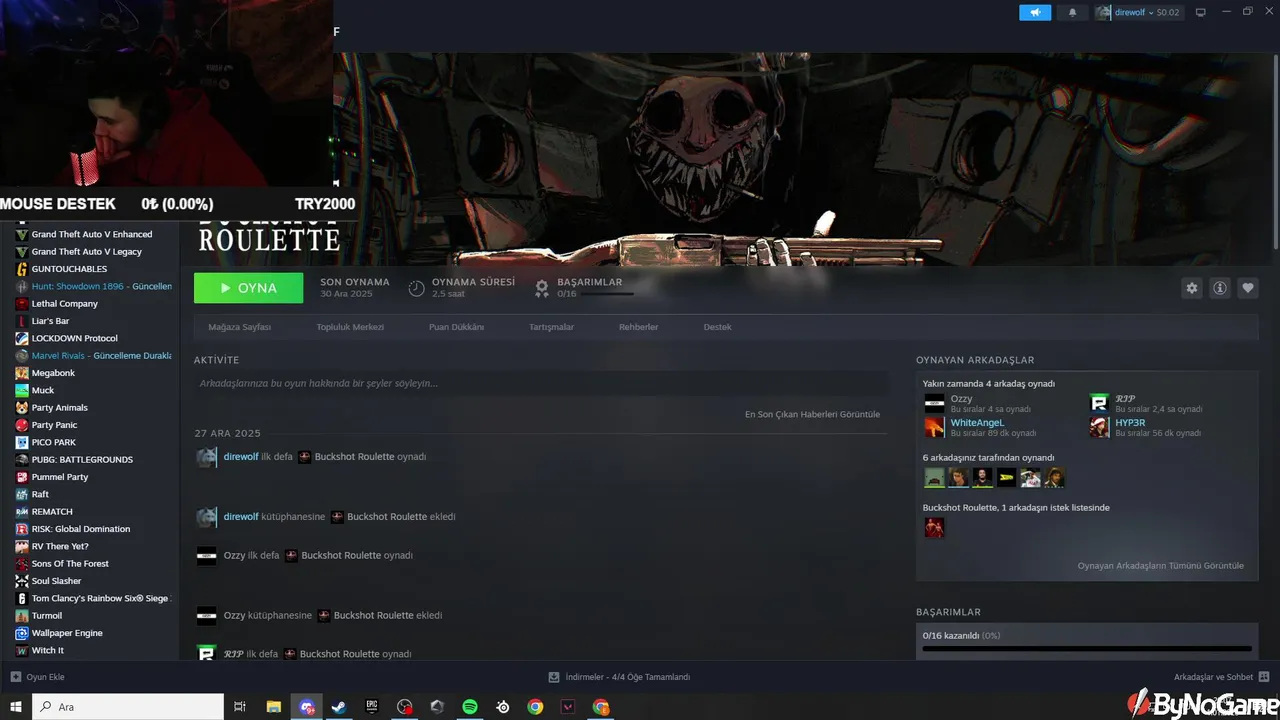Screen dimensions: 1280x720
Task: Expand the direwolf account dropdown
Action: click(x=1138, y=12)
